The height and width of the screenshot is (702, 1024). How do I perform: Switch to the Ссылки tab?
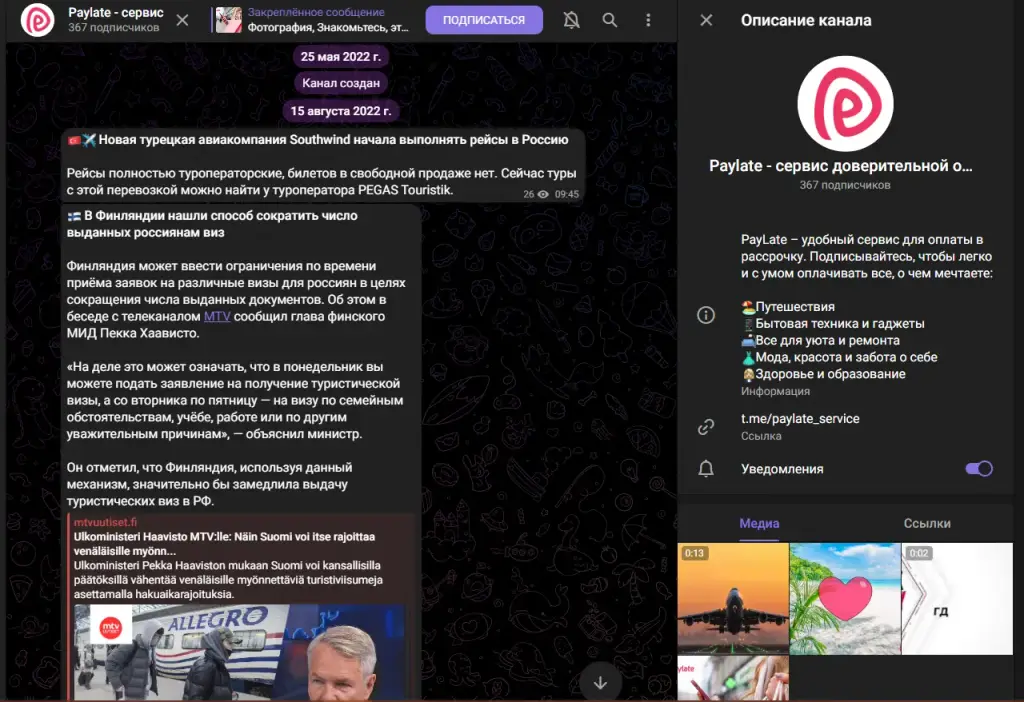click(927, 523)
